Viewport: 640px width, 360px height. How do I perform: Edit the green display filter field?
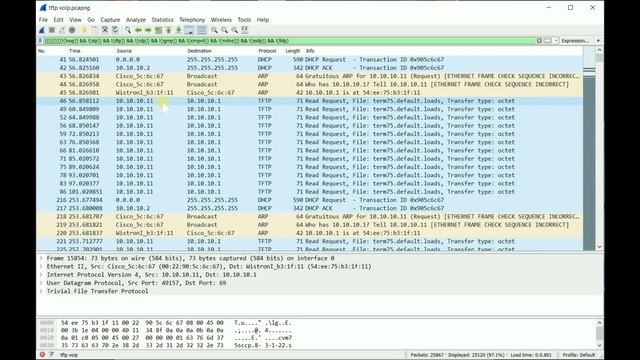click(289, 41)
